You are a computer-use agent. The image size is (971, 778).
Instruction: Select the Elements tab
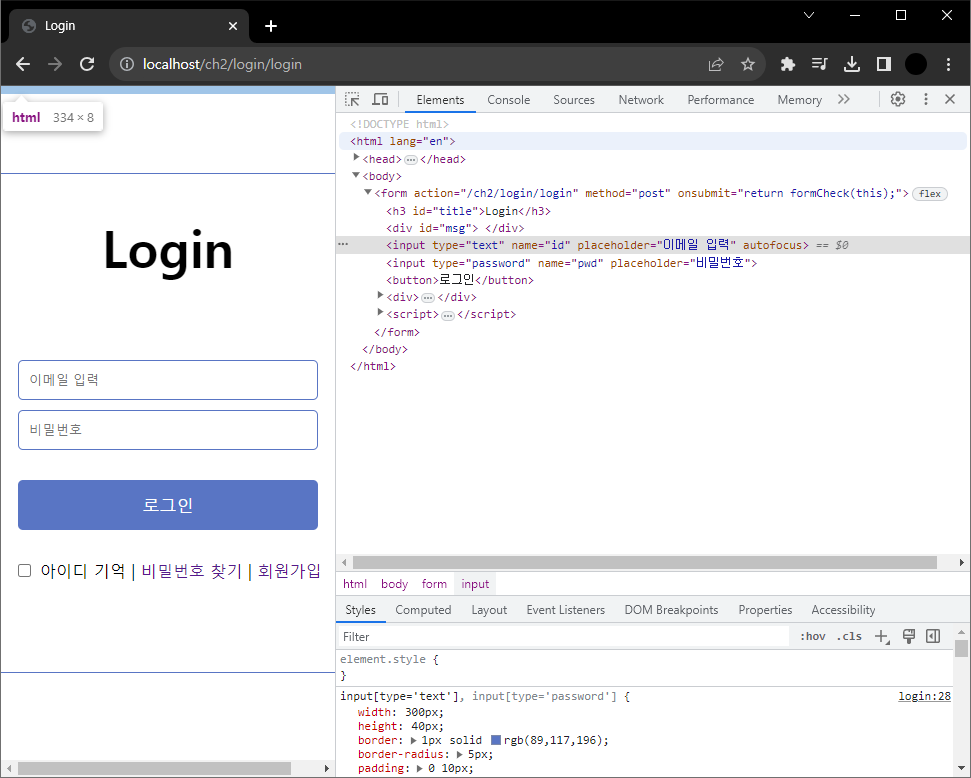(440, 100)
